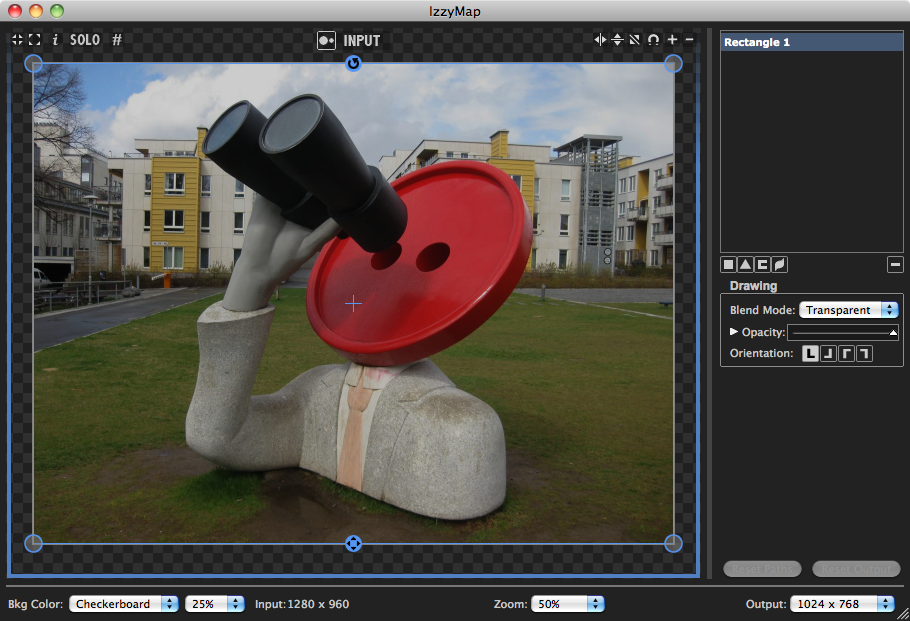
Task: Toggle SOLO mode
Action: click(x=85, y=40)
